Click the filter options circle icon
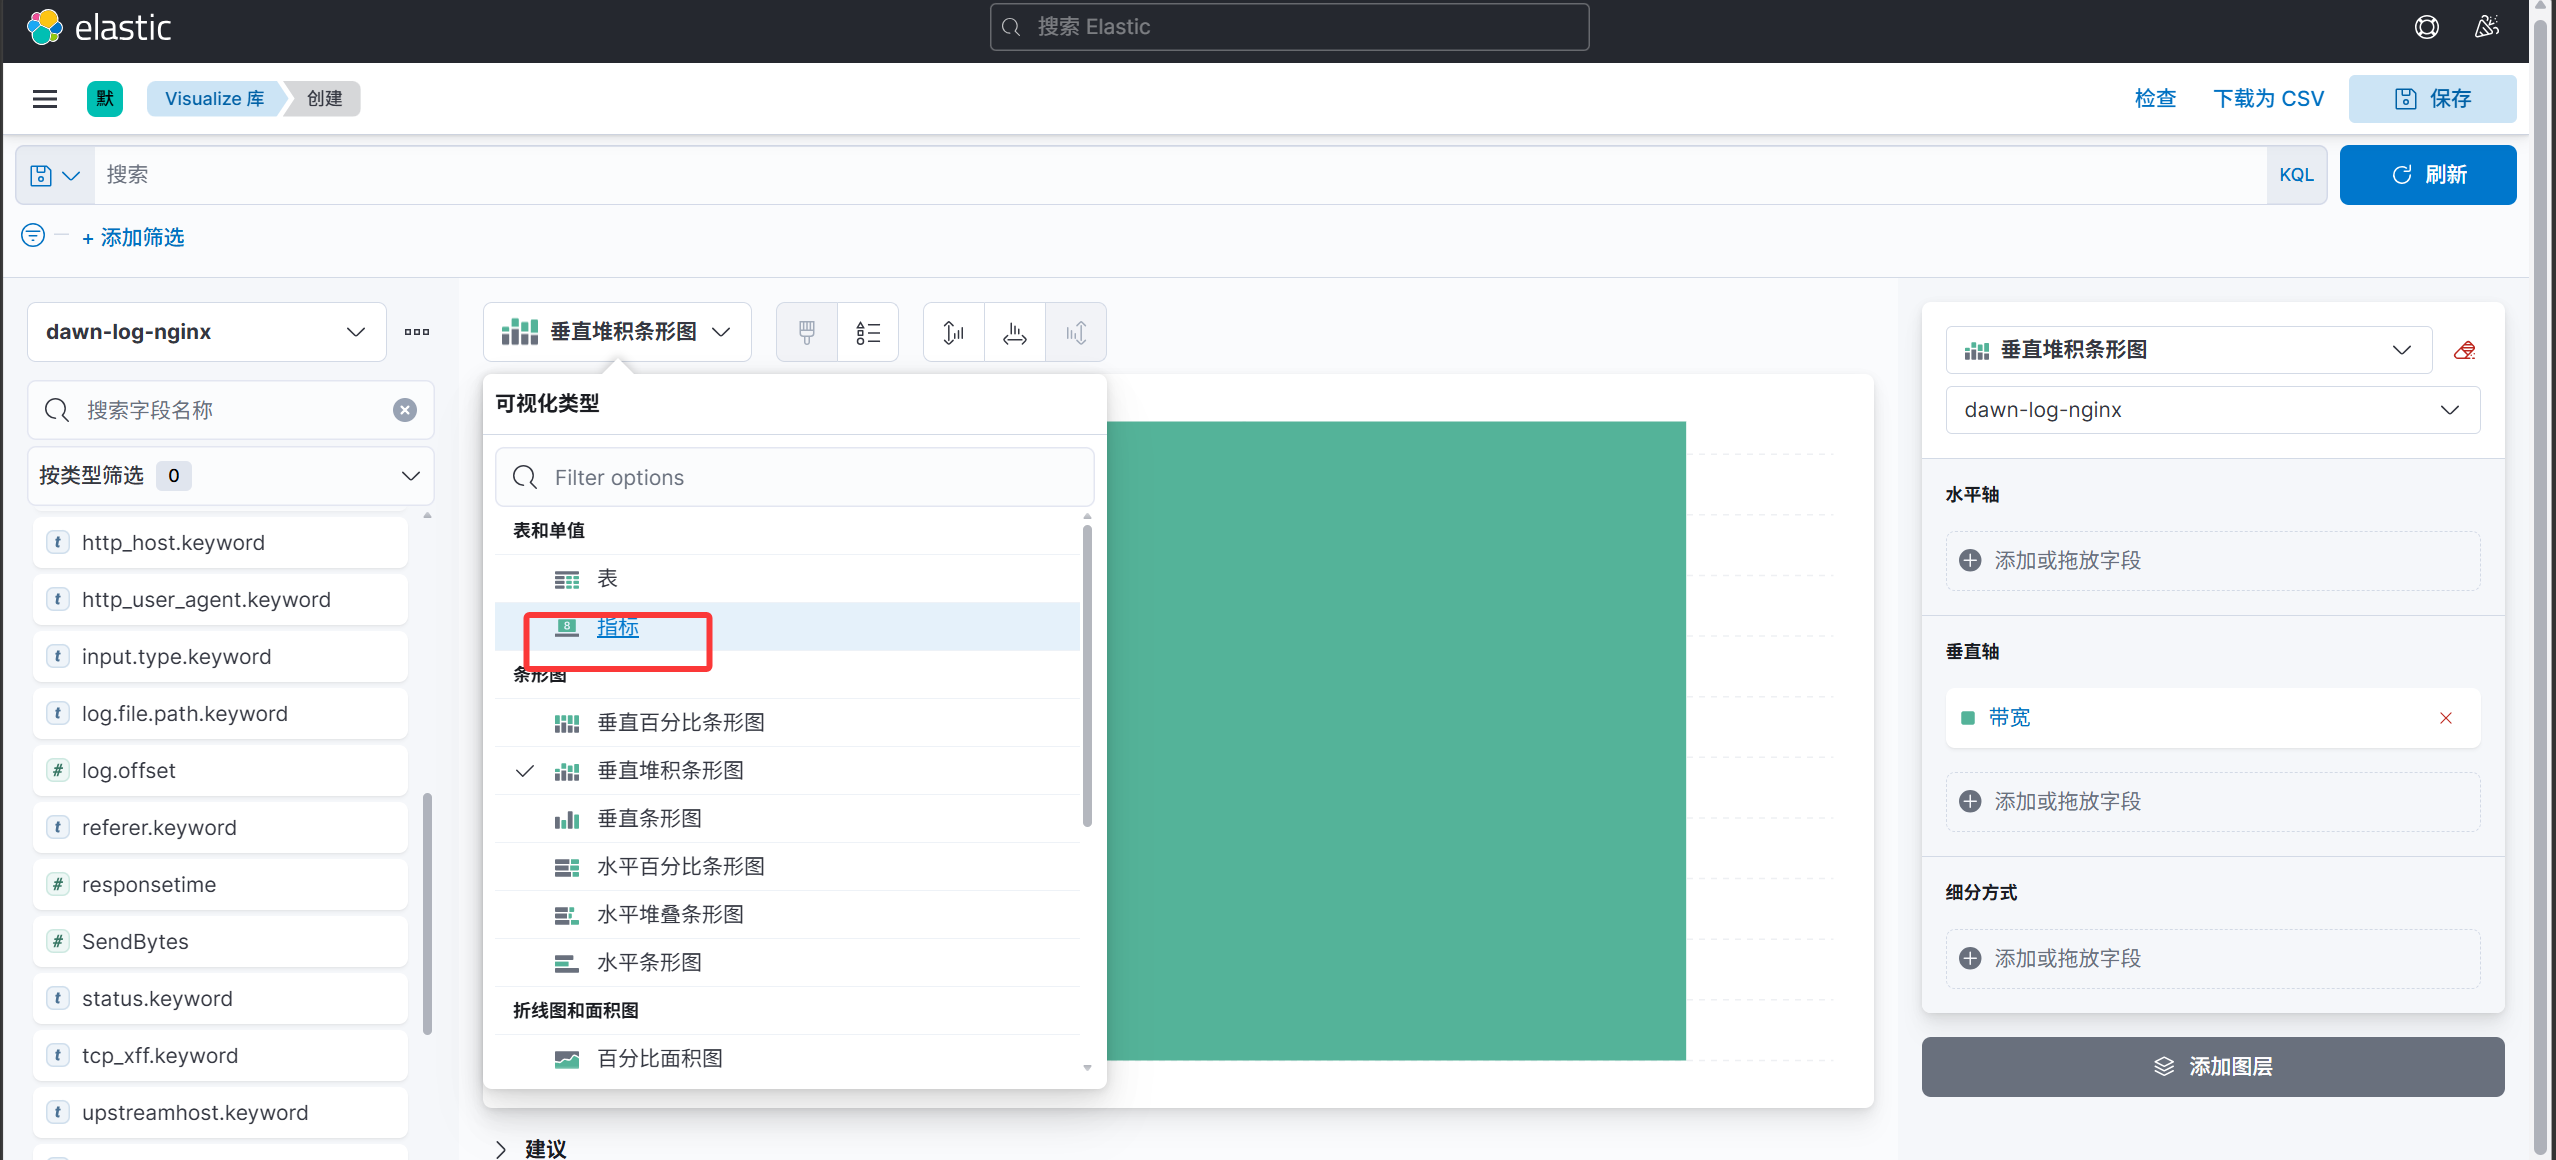The width and height of the screenshot is (2556, 1160). coord(33,236)
